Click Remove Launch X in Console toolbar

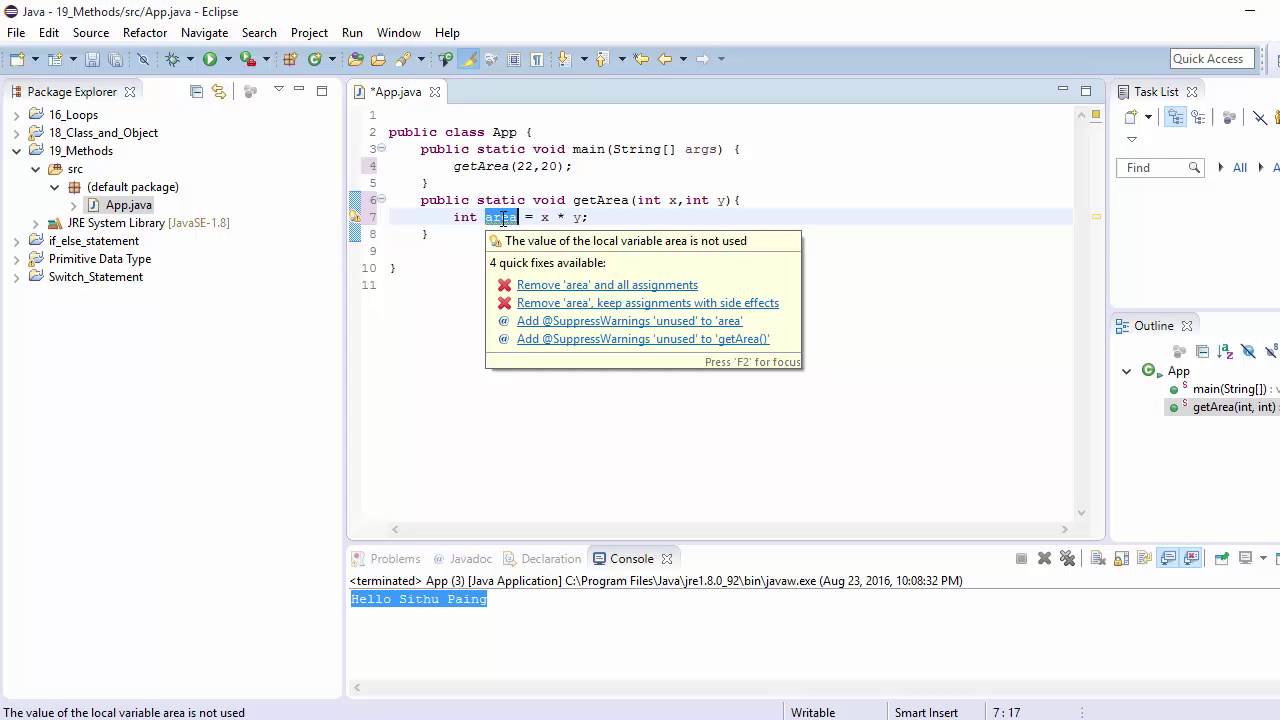click(x=1045, y=559)
